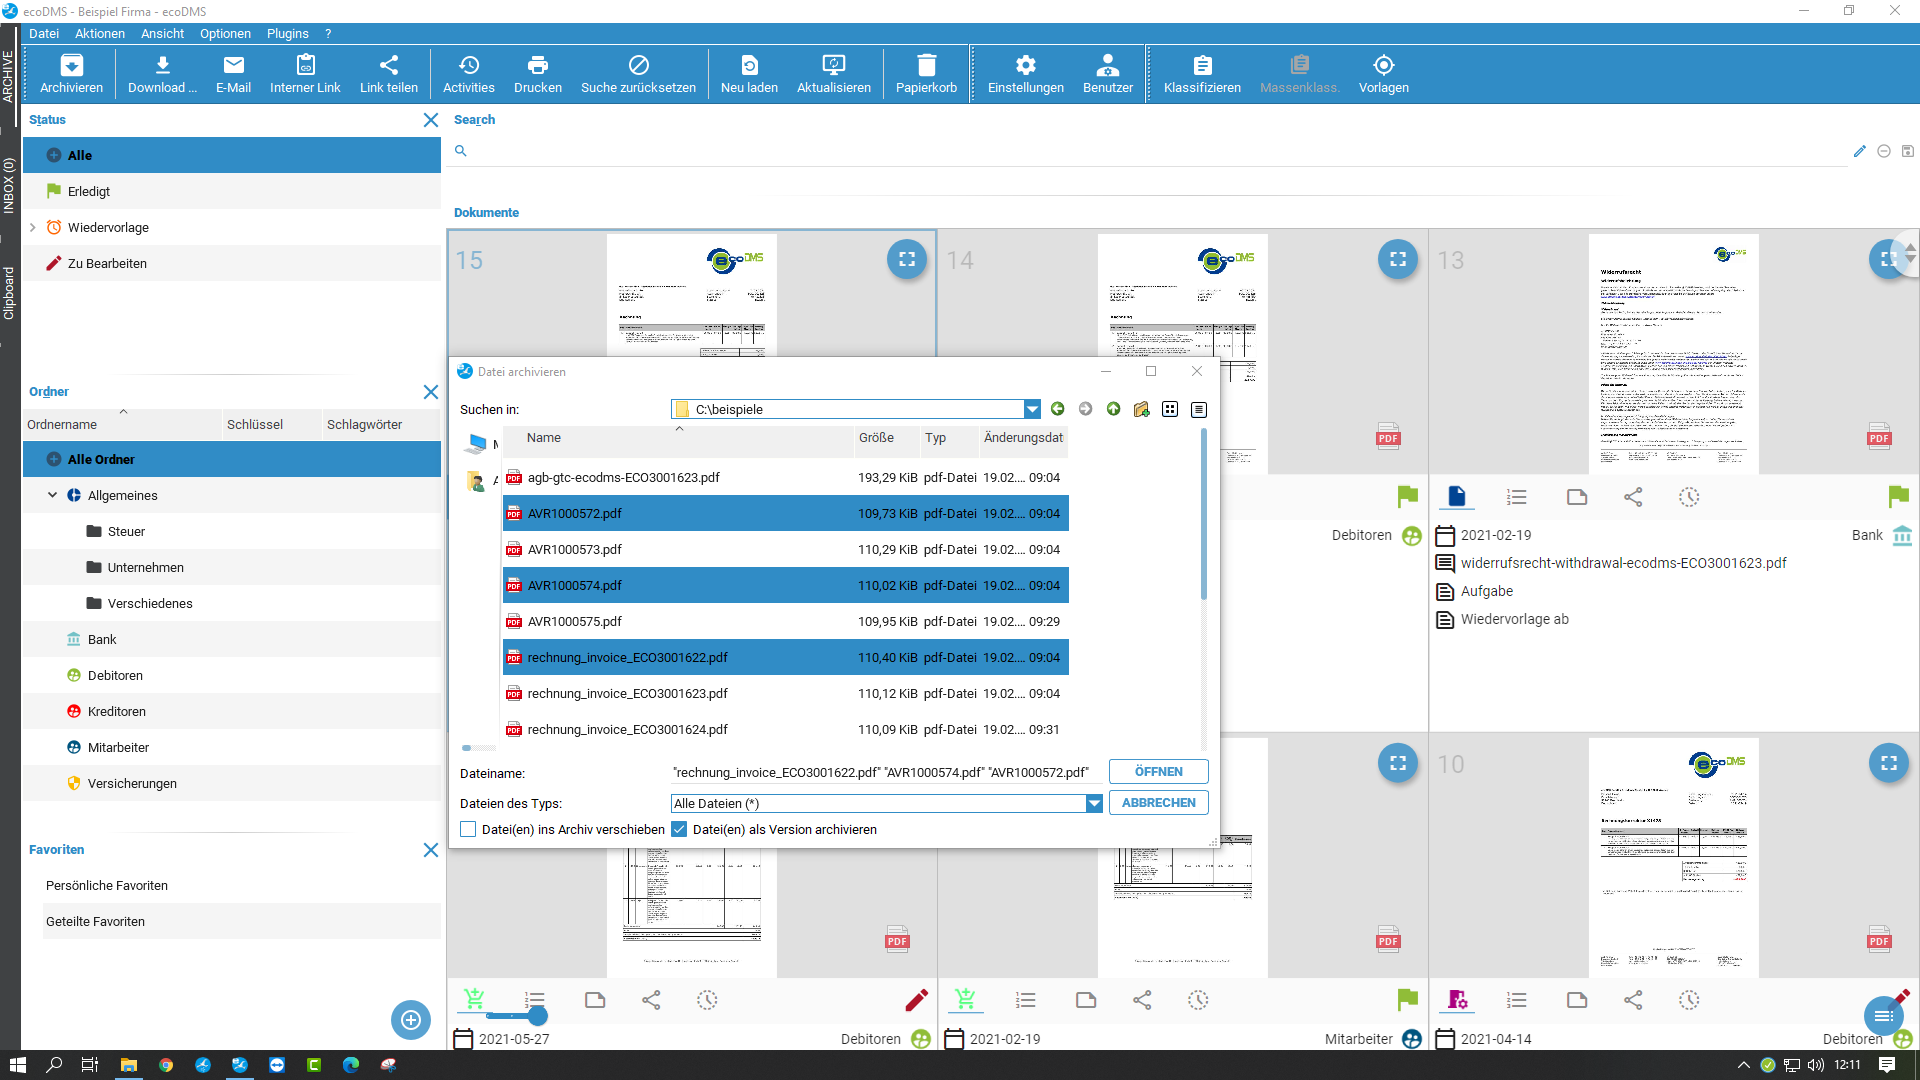Click the Dateiname input field
Screen dimensions: 1920x1080
887,772
